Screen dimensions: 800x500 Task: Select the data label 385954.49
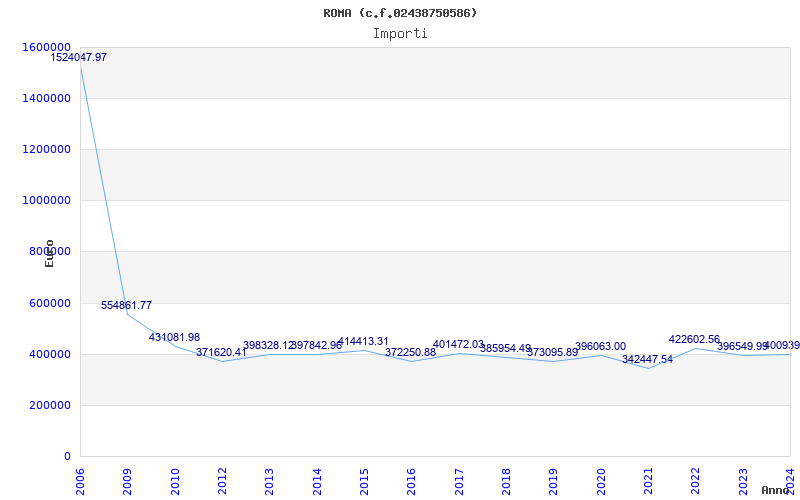505,348
